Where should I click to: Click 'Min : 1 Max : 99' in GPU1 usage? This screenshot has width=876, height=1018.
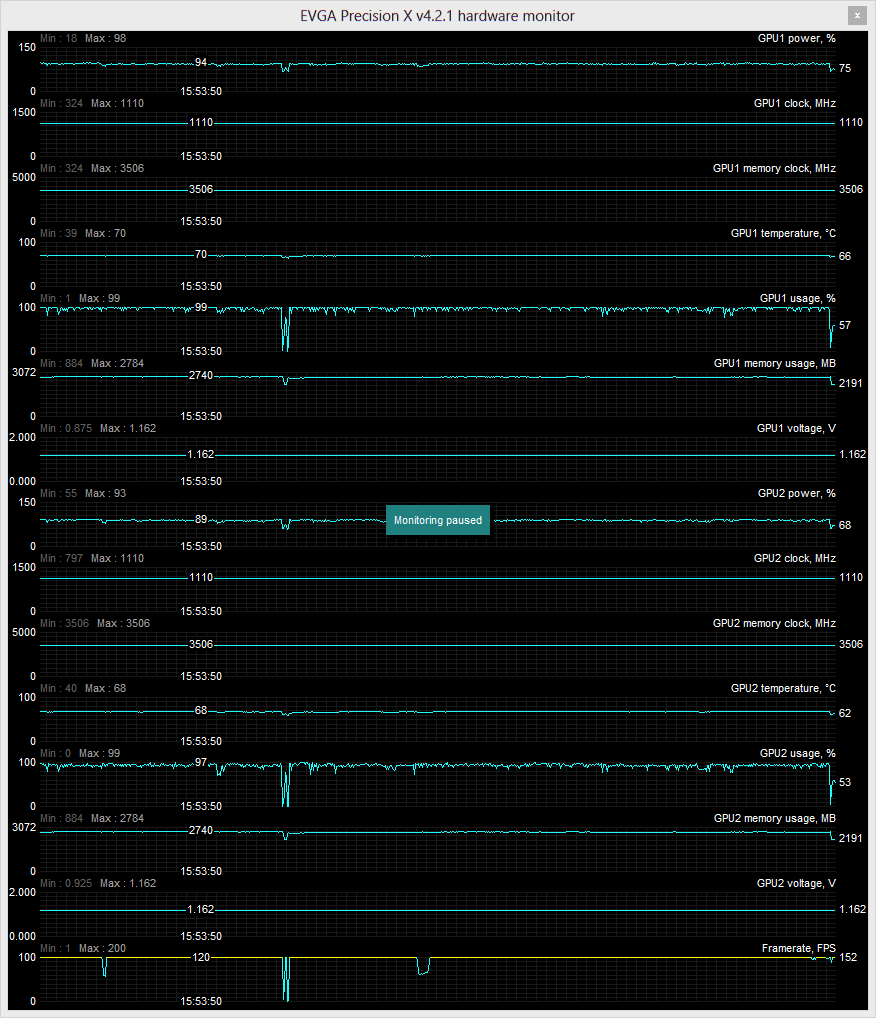click(x=81, y=298)
